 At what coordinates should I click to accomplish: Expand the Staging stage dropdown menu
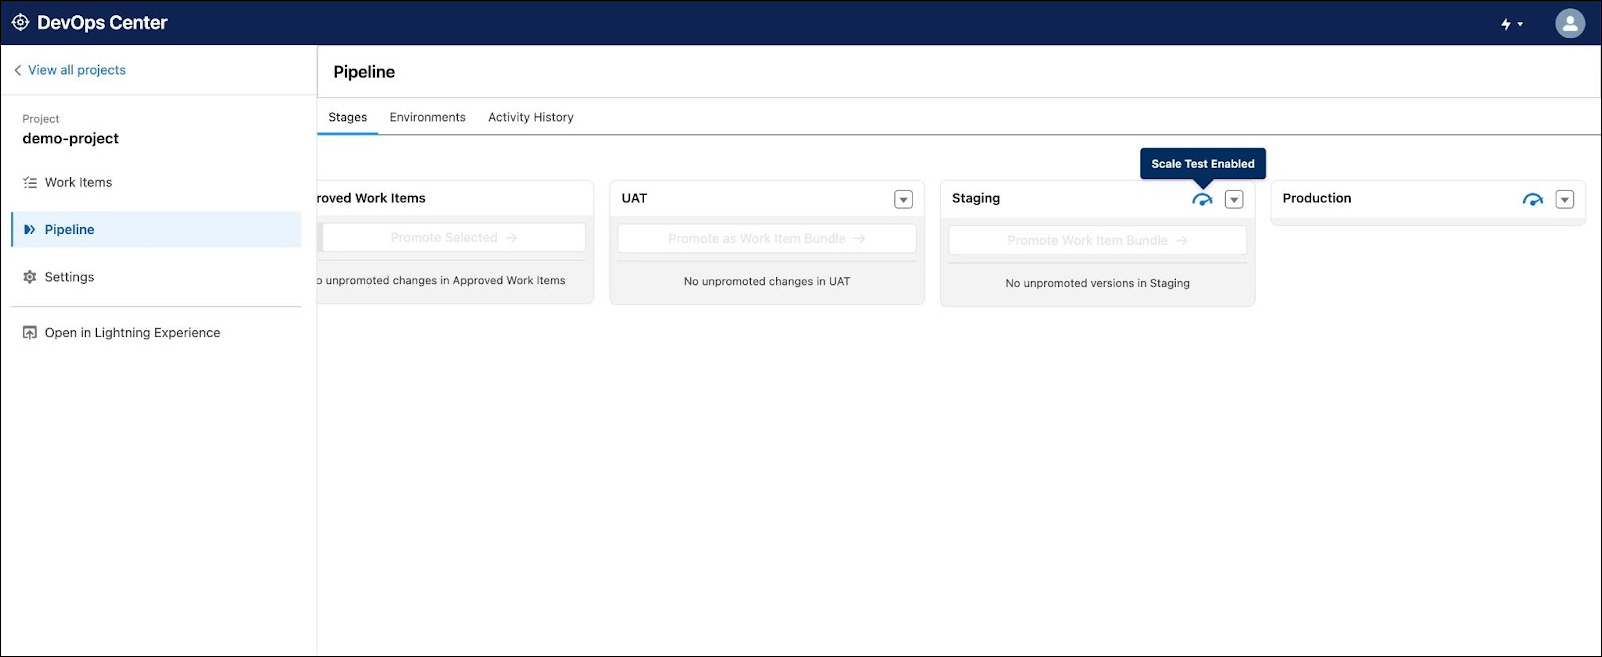coord(1234,199)
